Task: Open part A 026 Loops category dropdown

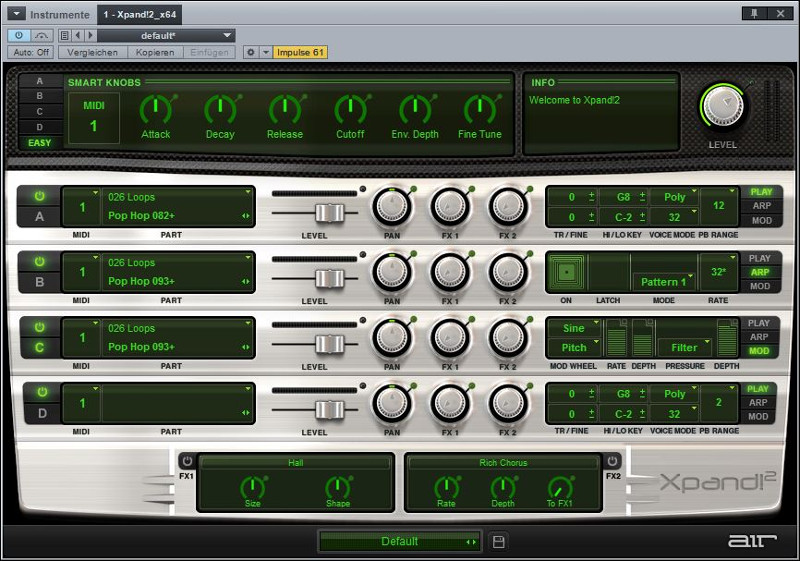Action: click(x=178, y=197)
